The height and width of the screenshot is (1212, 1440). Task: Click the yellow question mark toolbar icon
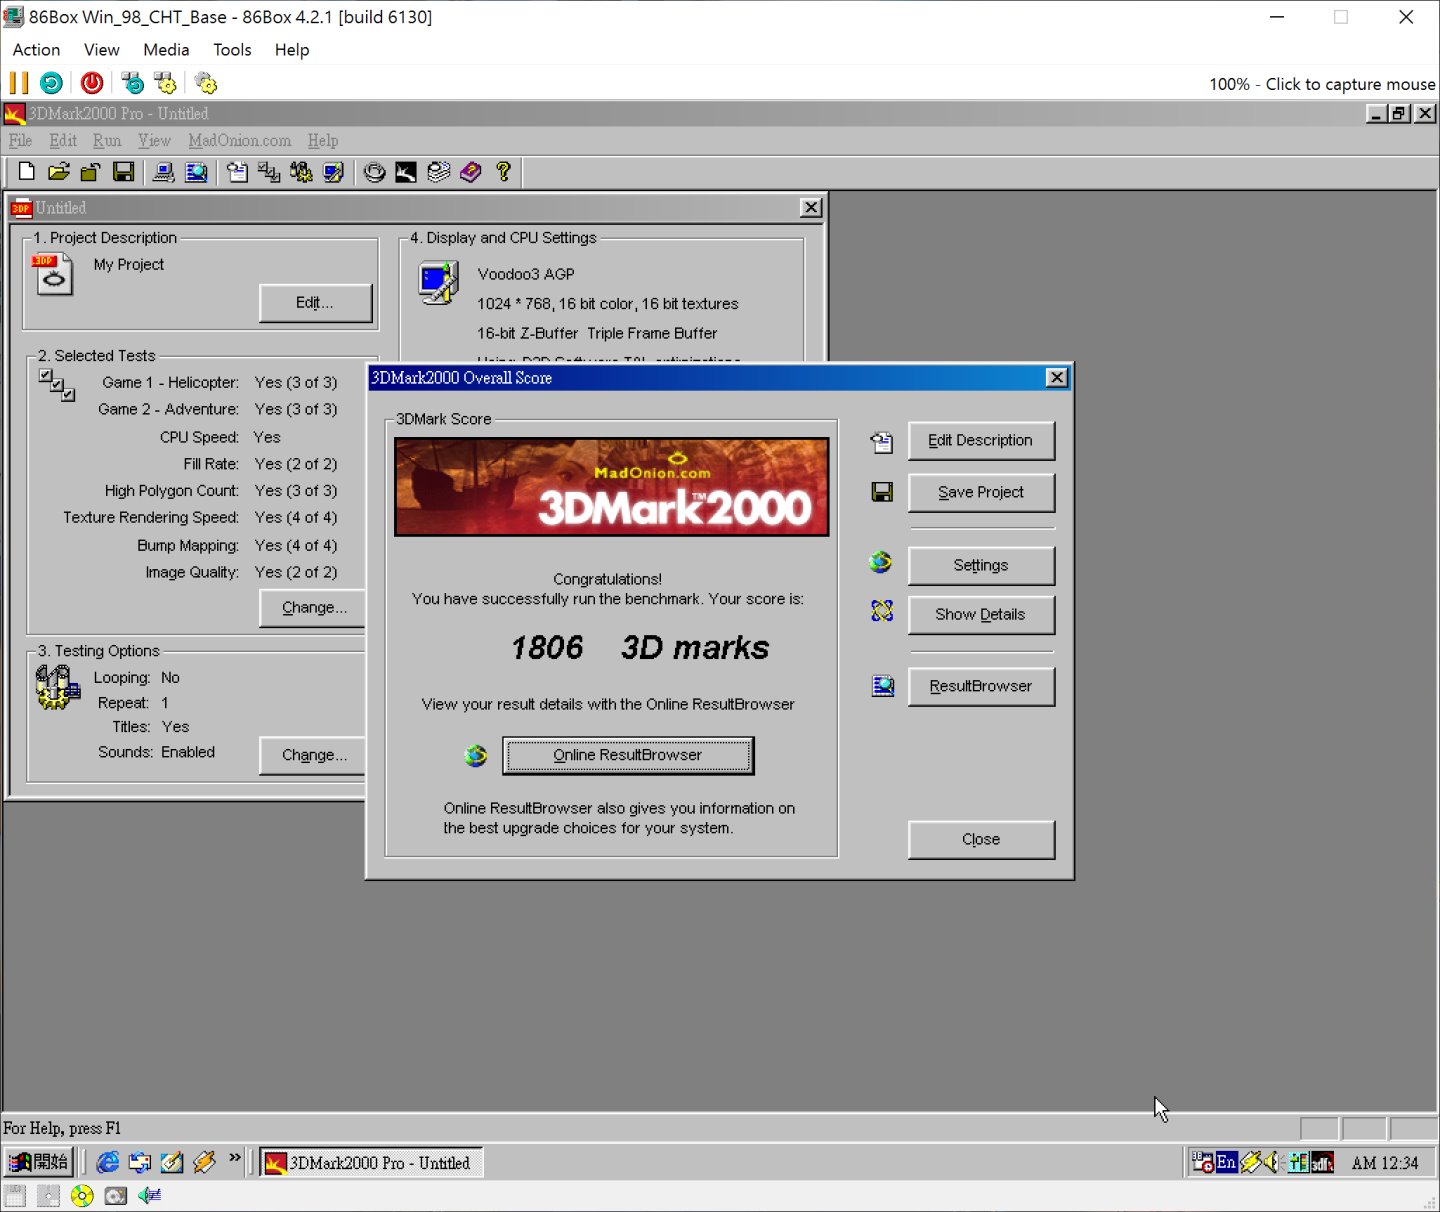click(503, 172)
